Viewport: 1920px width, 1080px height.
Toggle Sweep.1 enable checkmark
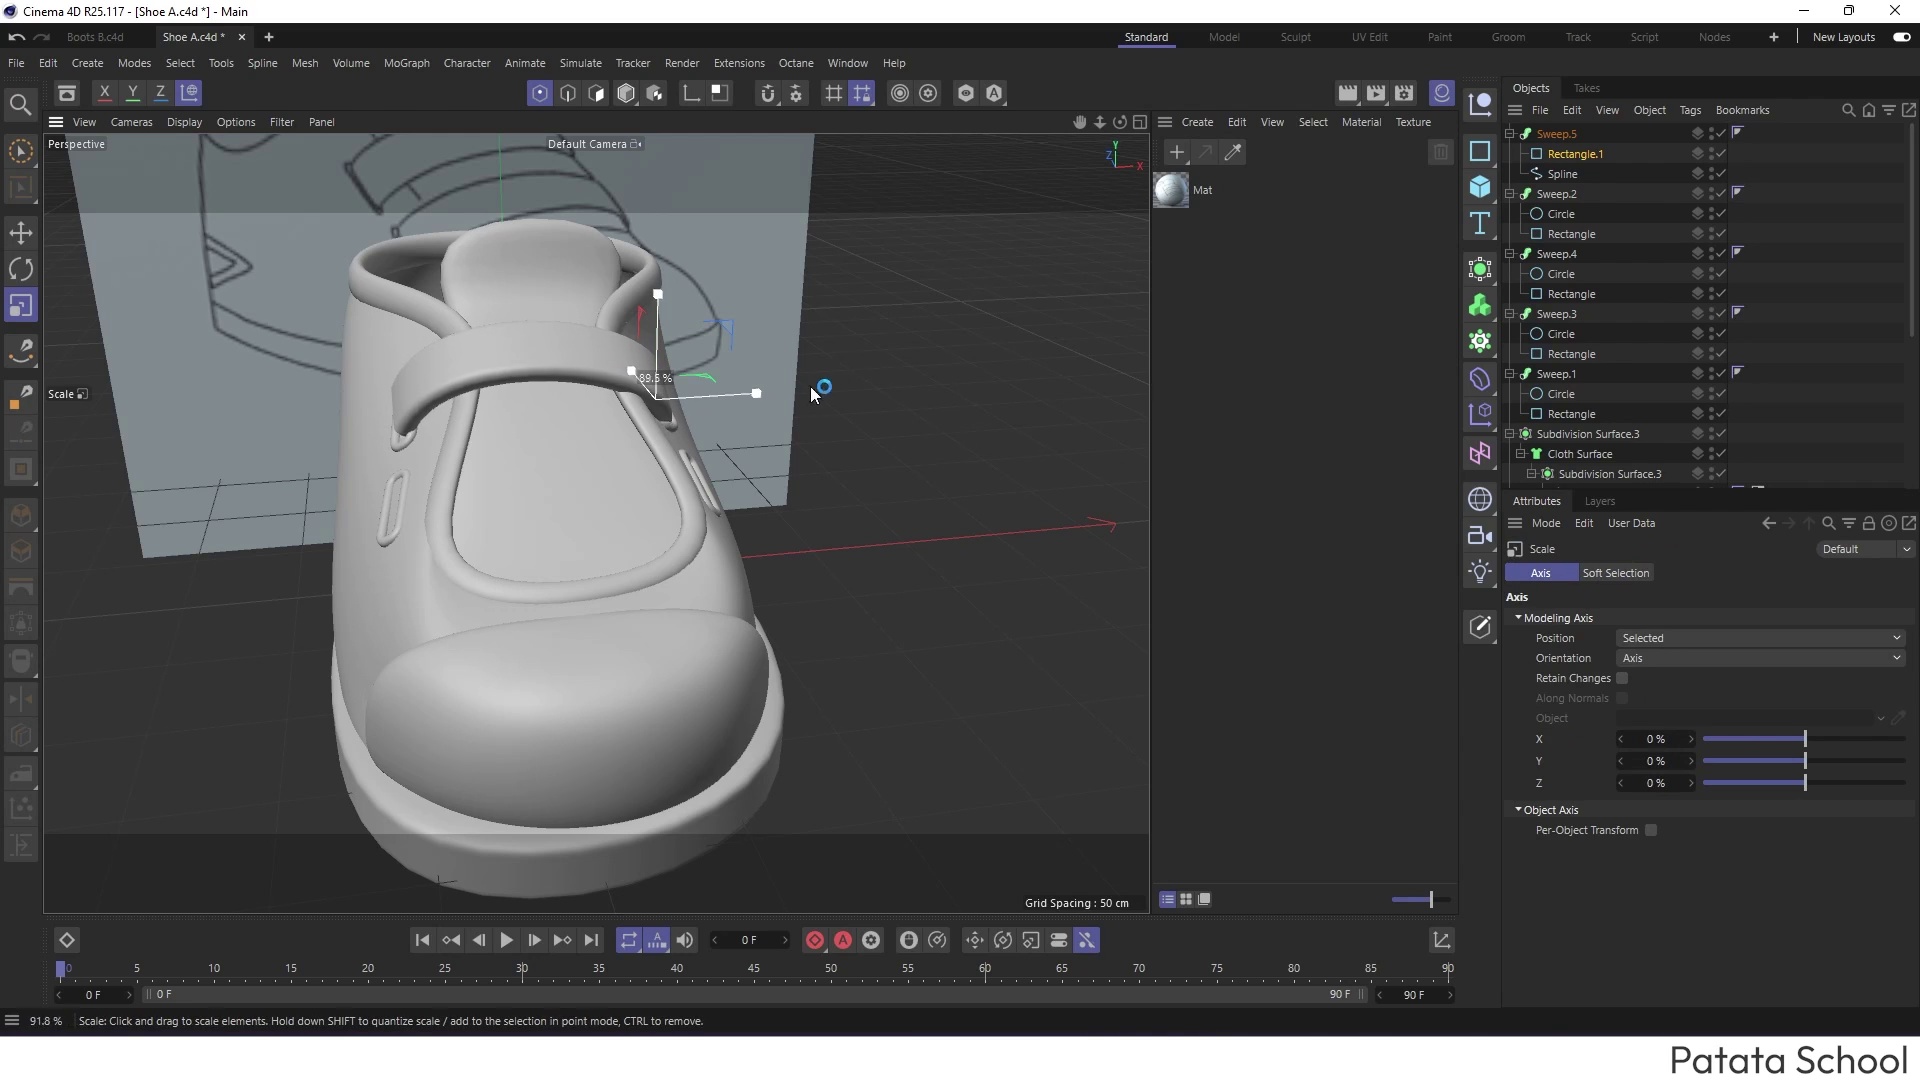click(x=1721, y=374)
